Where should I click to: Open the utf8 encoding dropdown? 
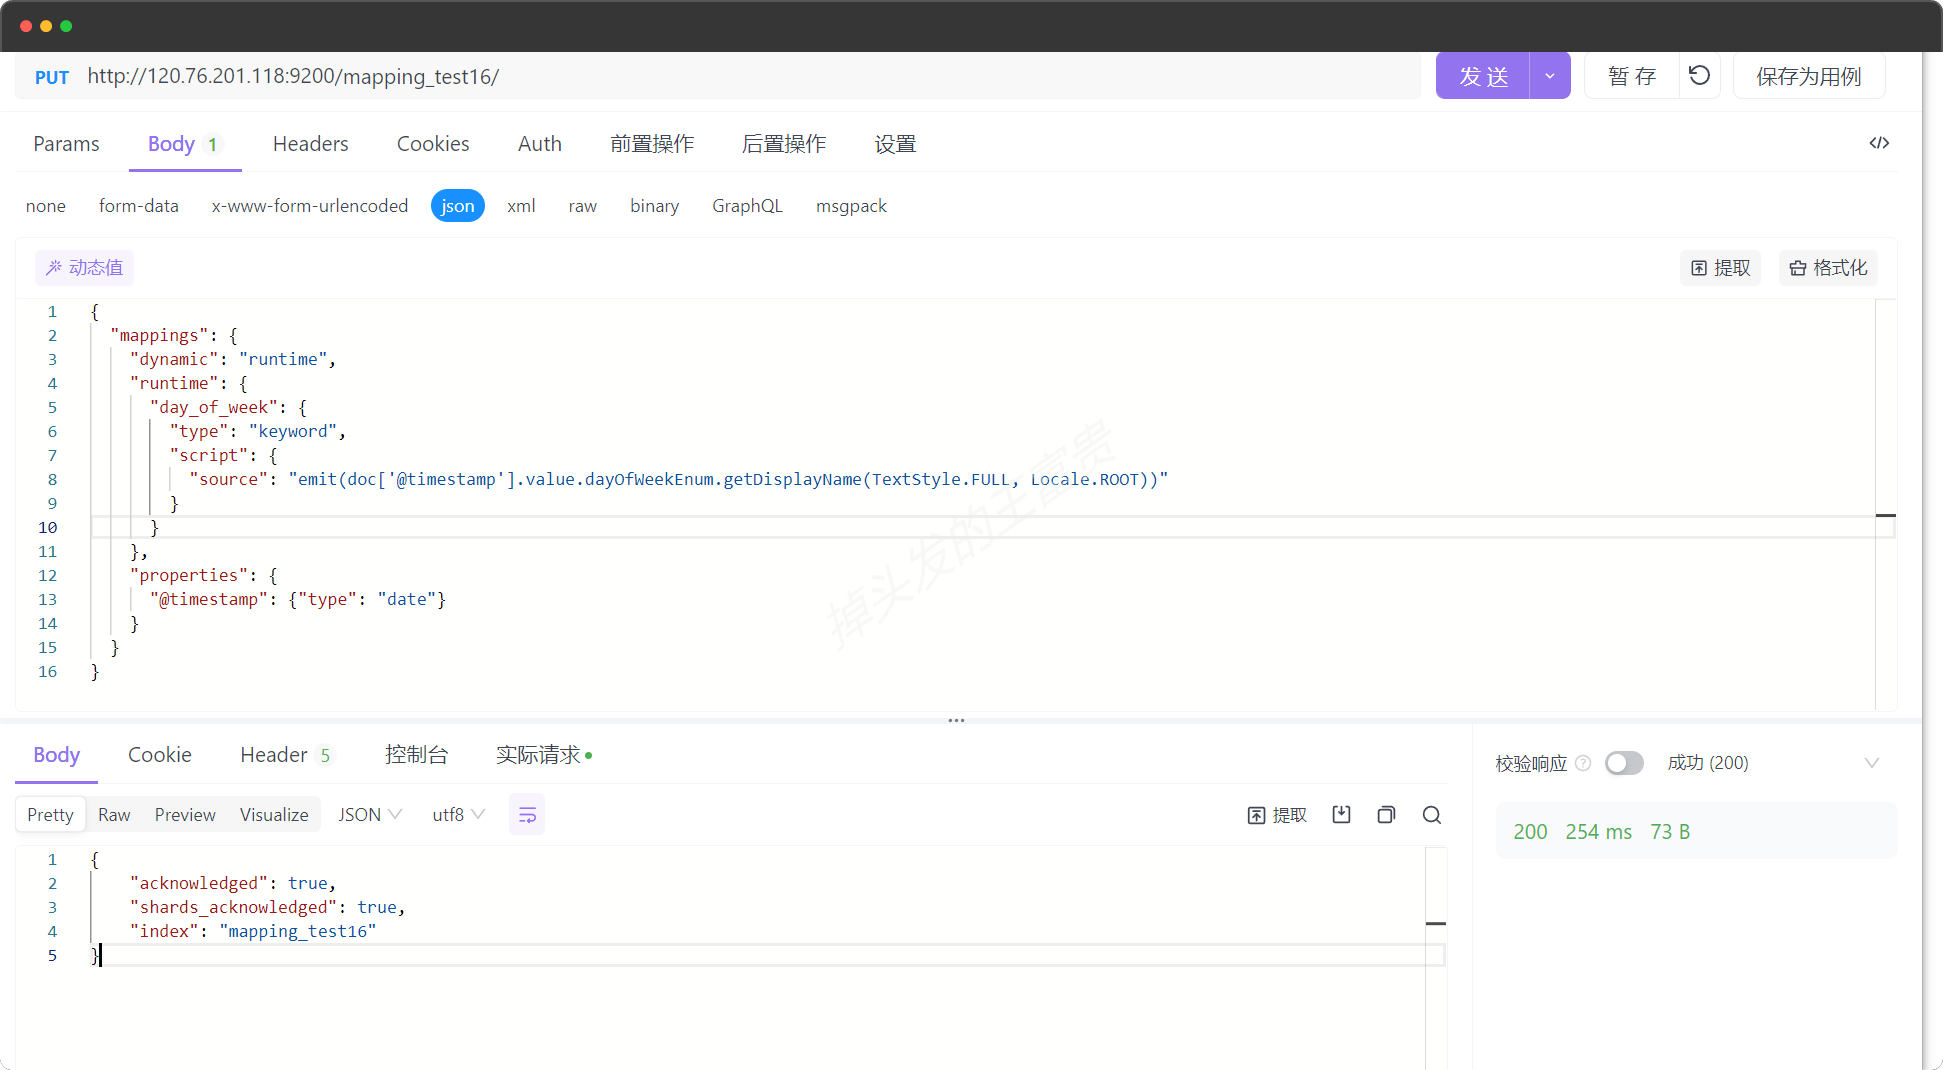click(458, 815)
